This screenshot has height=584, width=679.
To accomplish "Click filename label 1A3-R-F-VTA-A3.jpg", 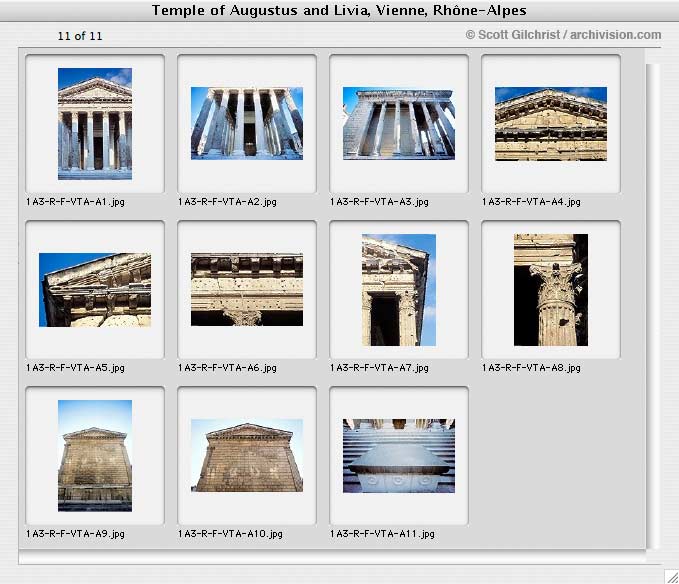I will click(x=379, y=202).
